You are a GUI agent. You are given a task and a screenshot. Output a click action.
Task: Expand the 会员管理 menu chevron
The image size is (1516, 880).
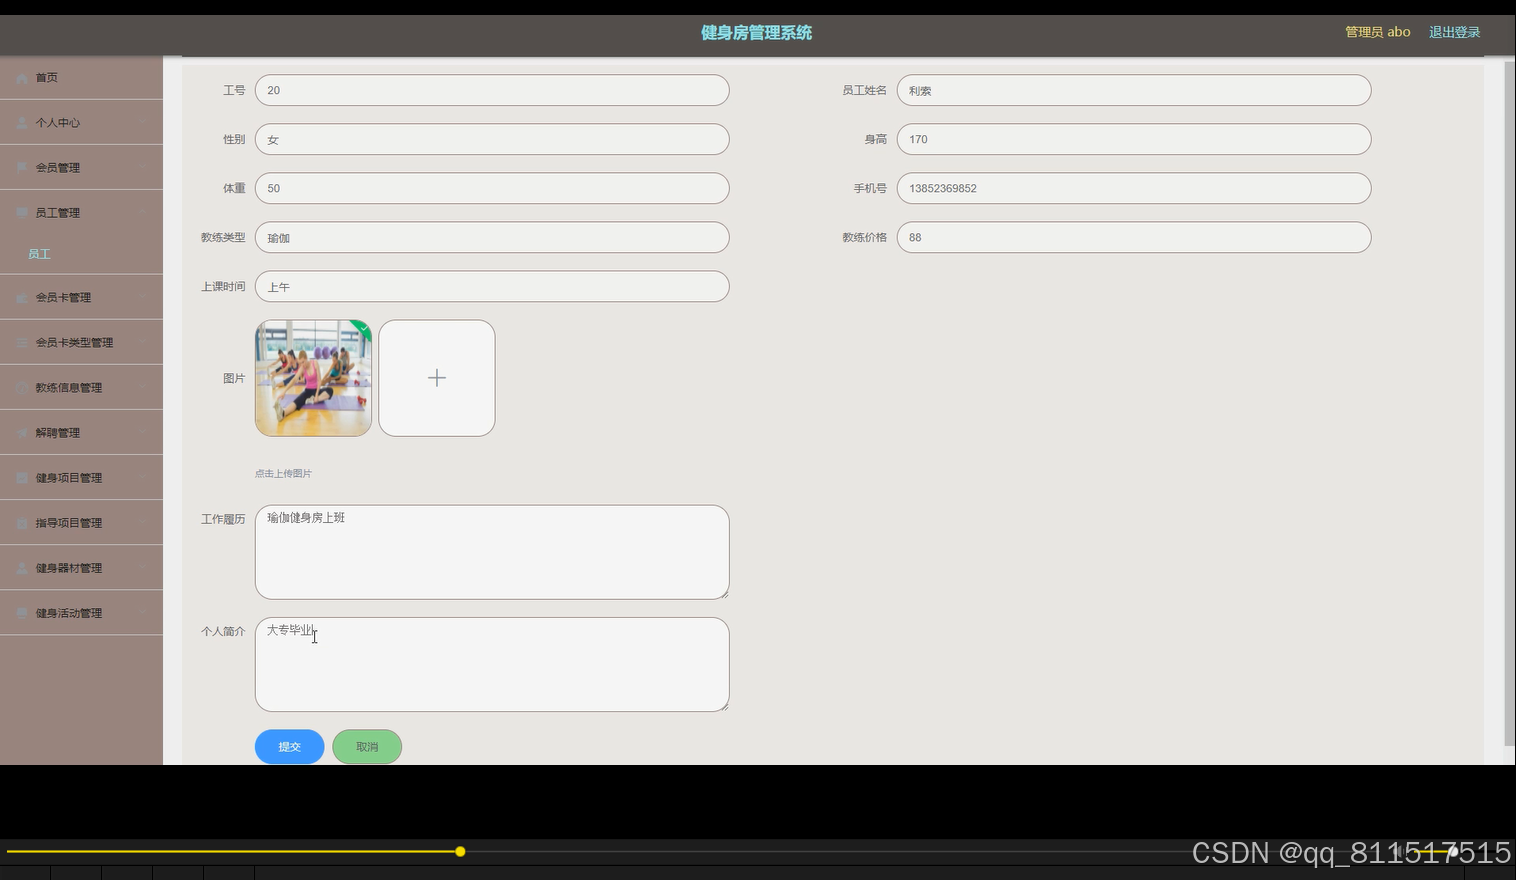pos(143,168)
